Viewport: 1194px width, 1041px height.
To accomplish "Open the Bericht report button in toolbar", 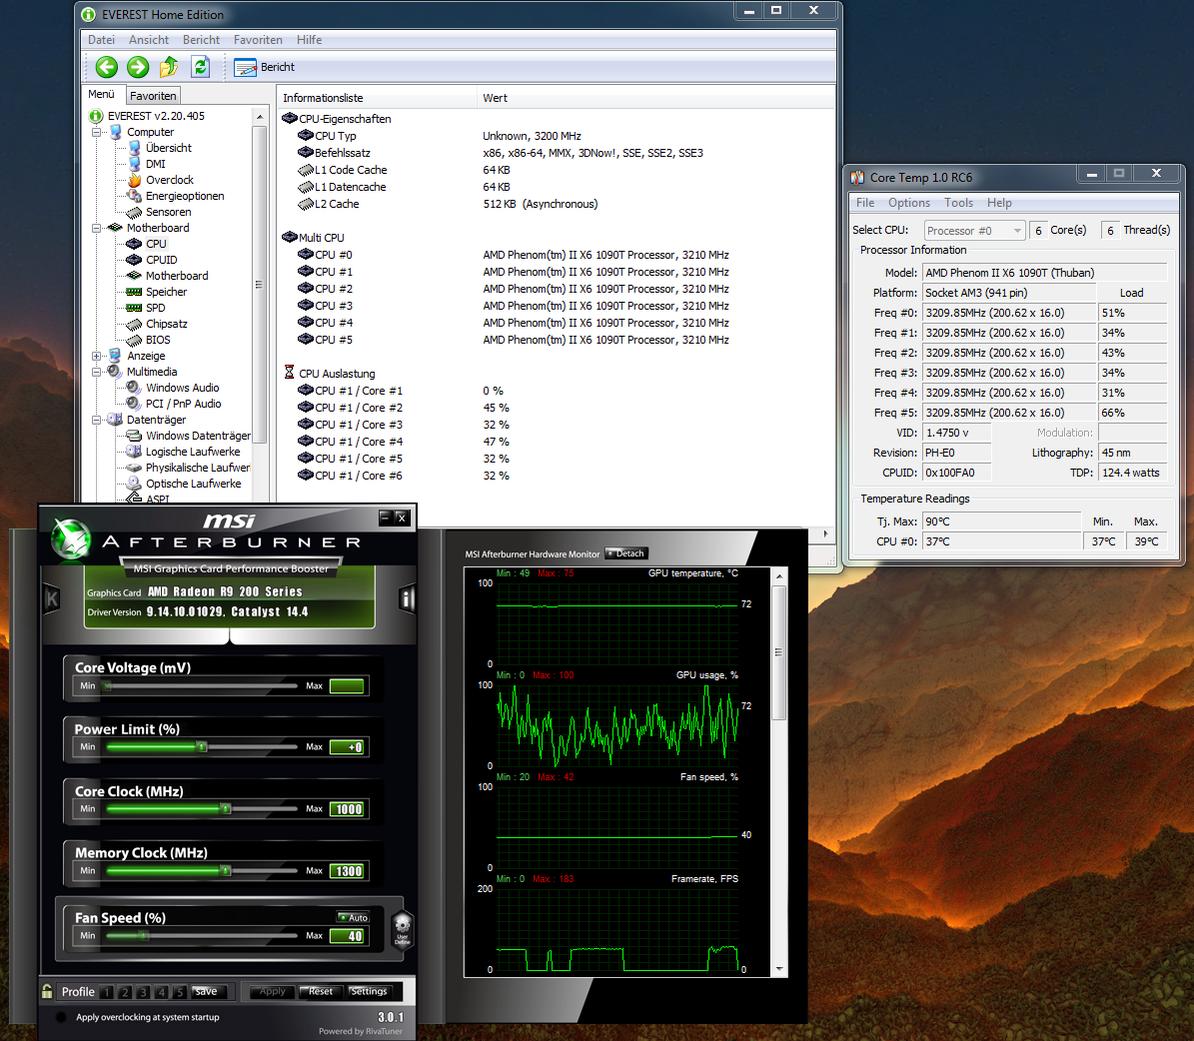I will (x=264, y=67).
